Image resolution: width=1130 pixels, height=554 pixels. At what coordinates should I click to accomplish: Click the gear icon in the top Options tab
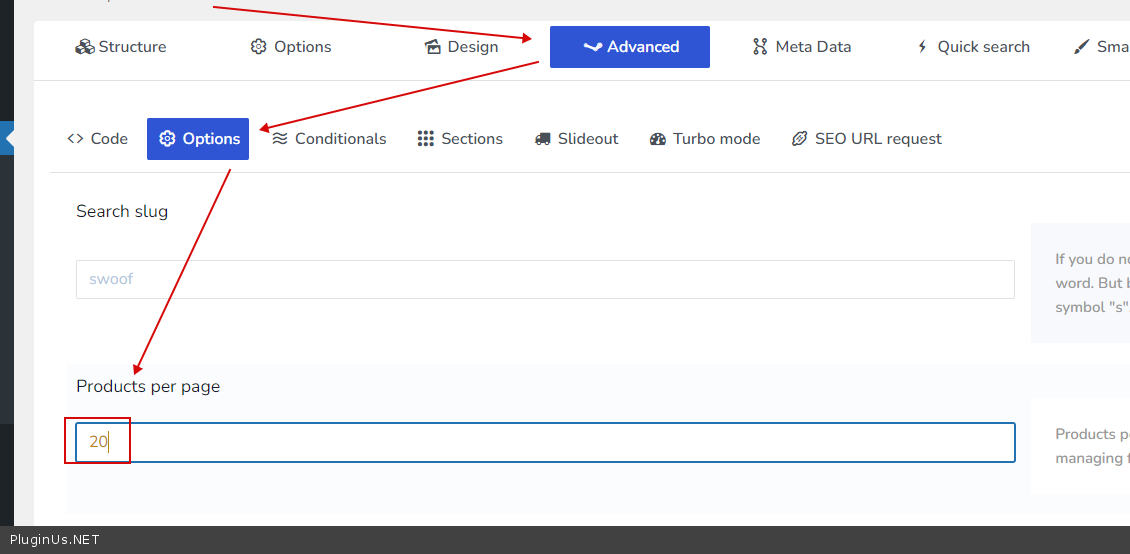coord(259,47)
